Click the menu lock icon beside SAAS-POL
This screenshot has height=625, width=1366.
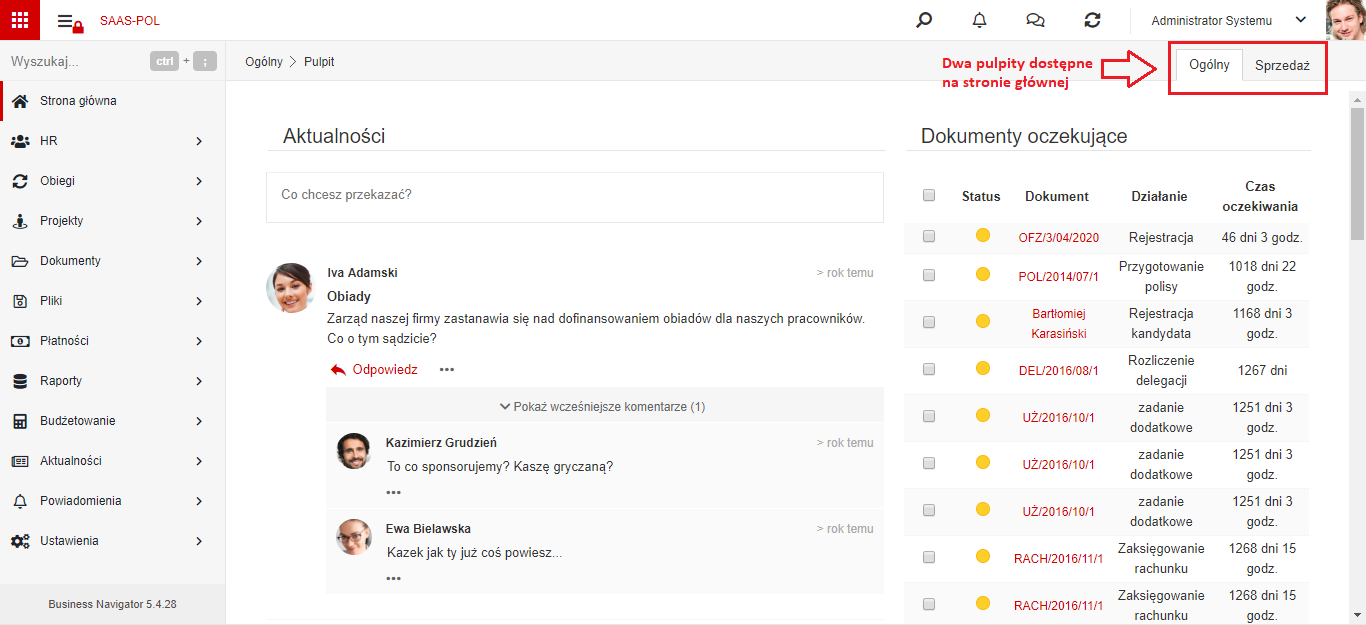pyautogui.click(x=70, y=21)
